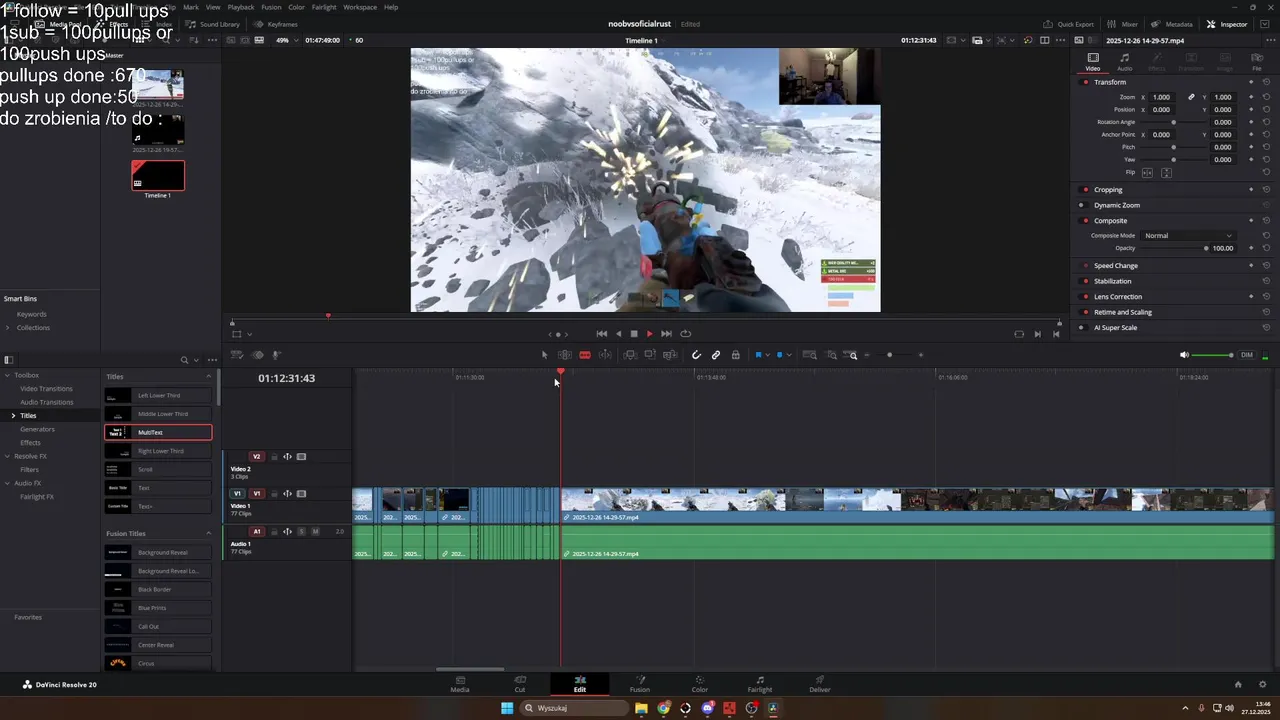Toggle auto track selector on Video 1
The height and width of the screenshot is (720, 1280).
pyautogui.click(x=287, y=494)
